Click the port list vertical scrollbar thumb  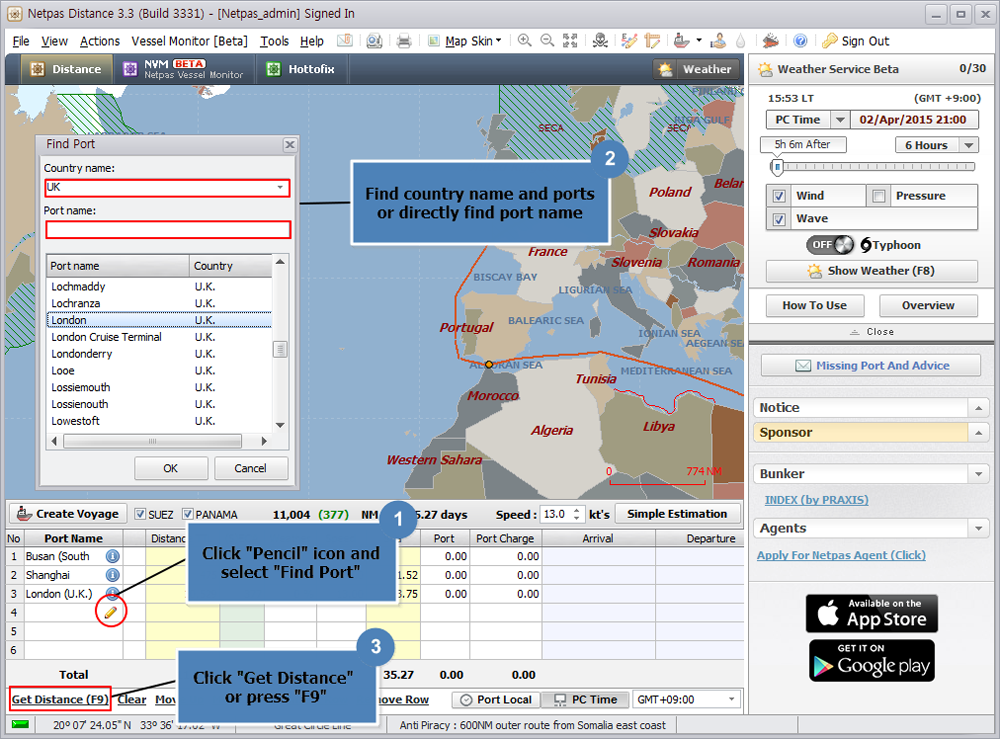click(x=280, y=349)
